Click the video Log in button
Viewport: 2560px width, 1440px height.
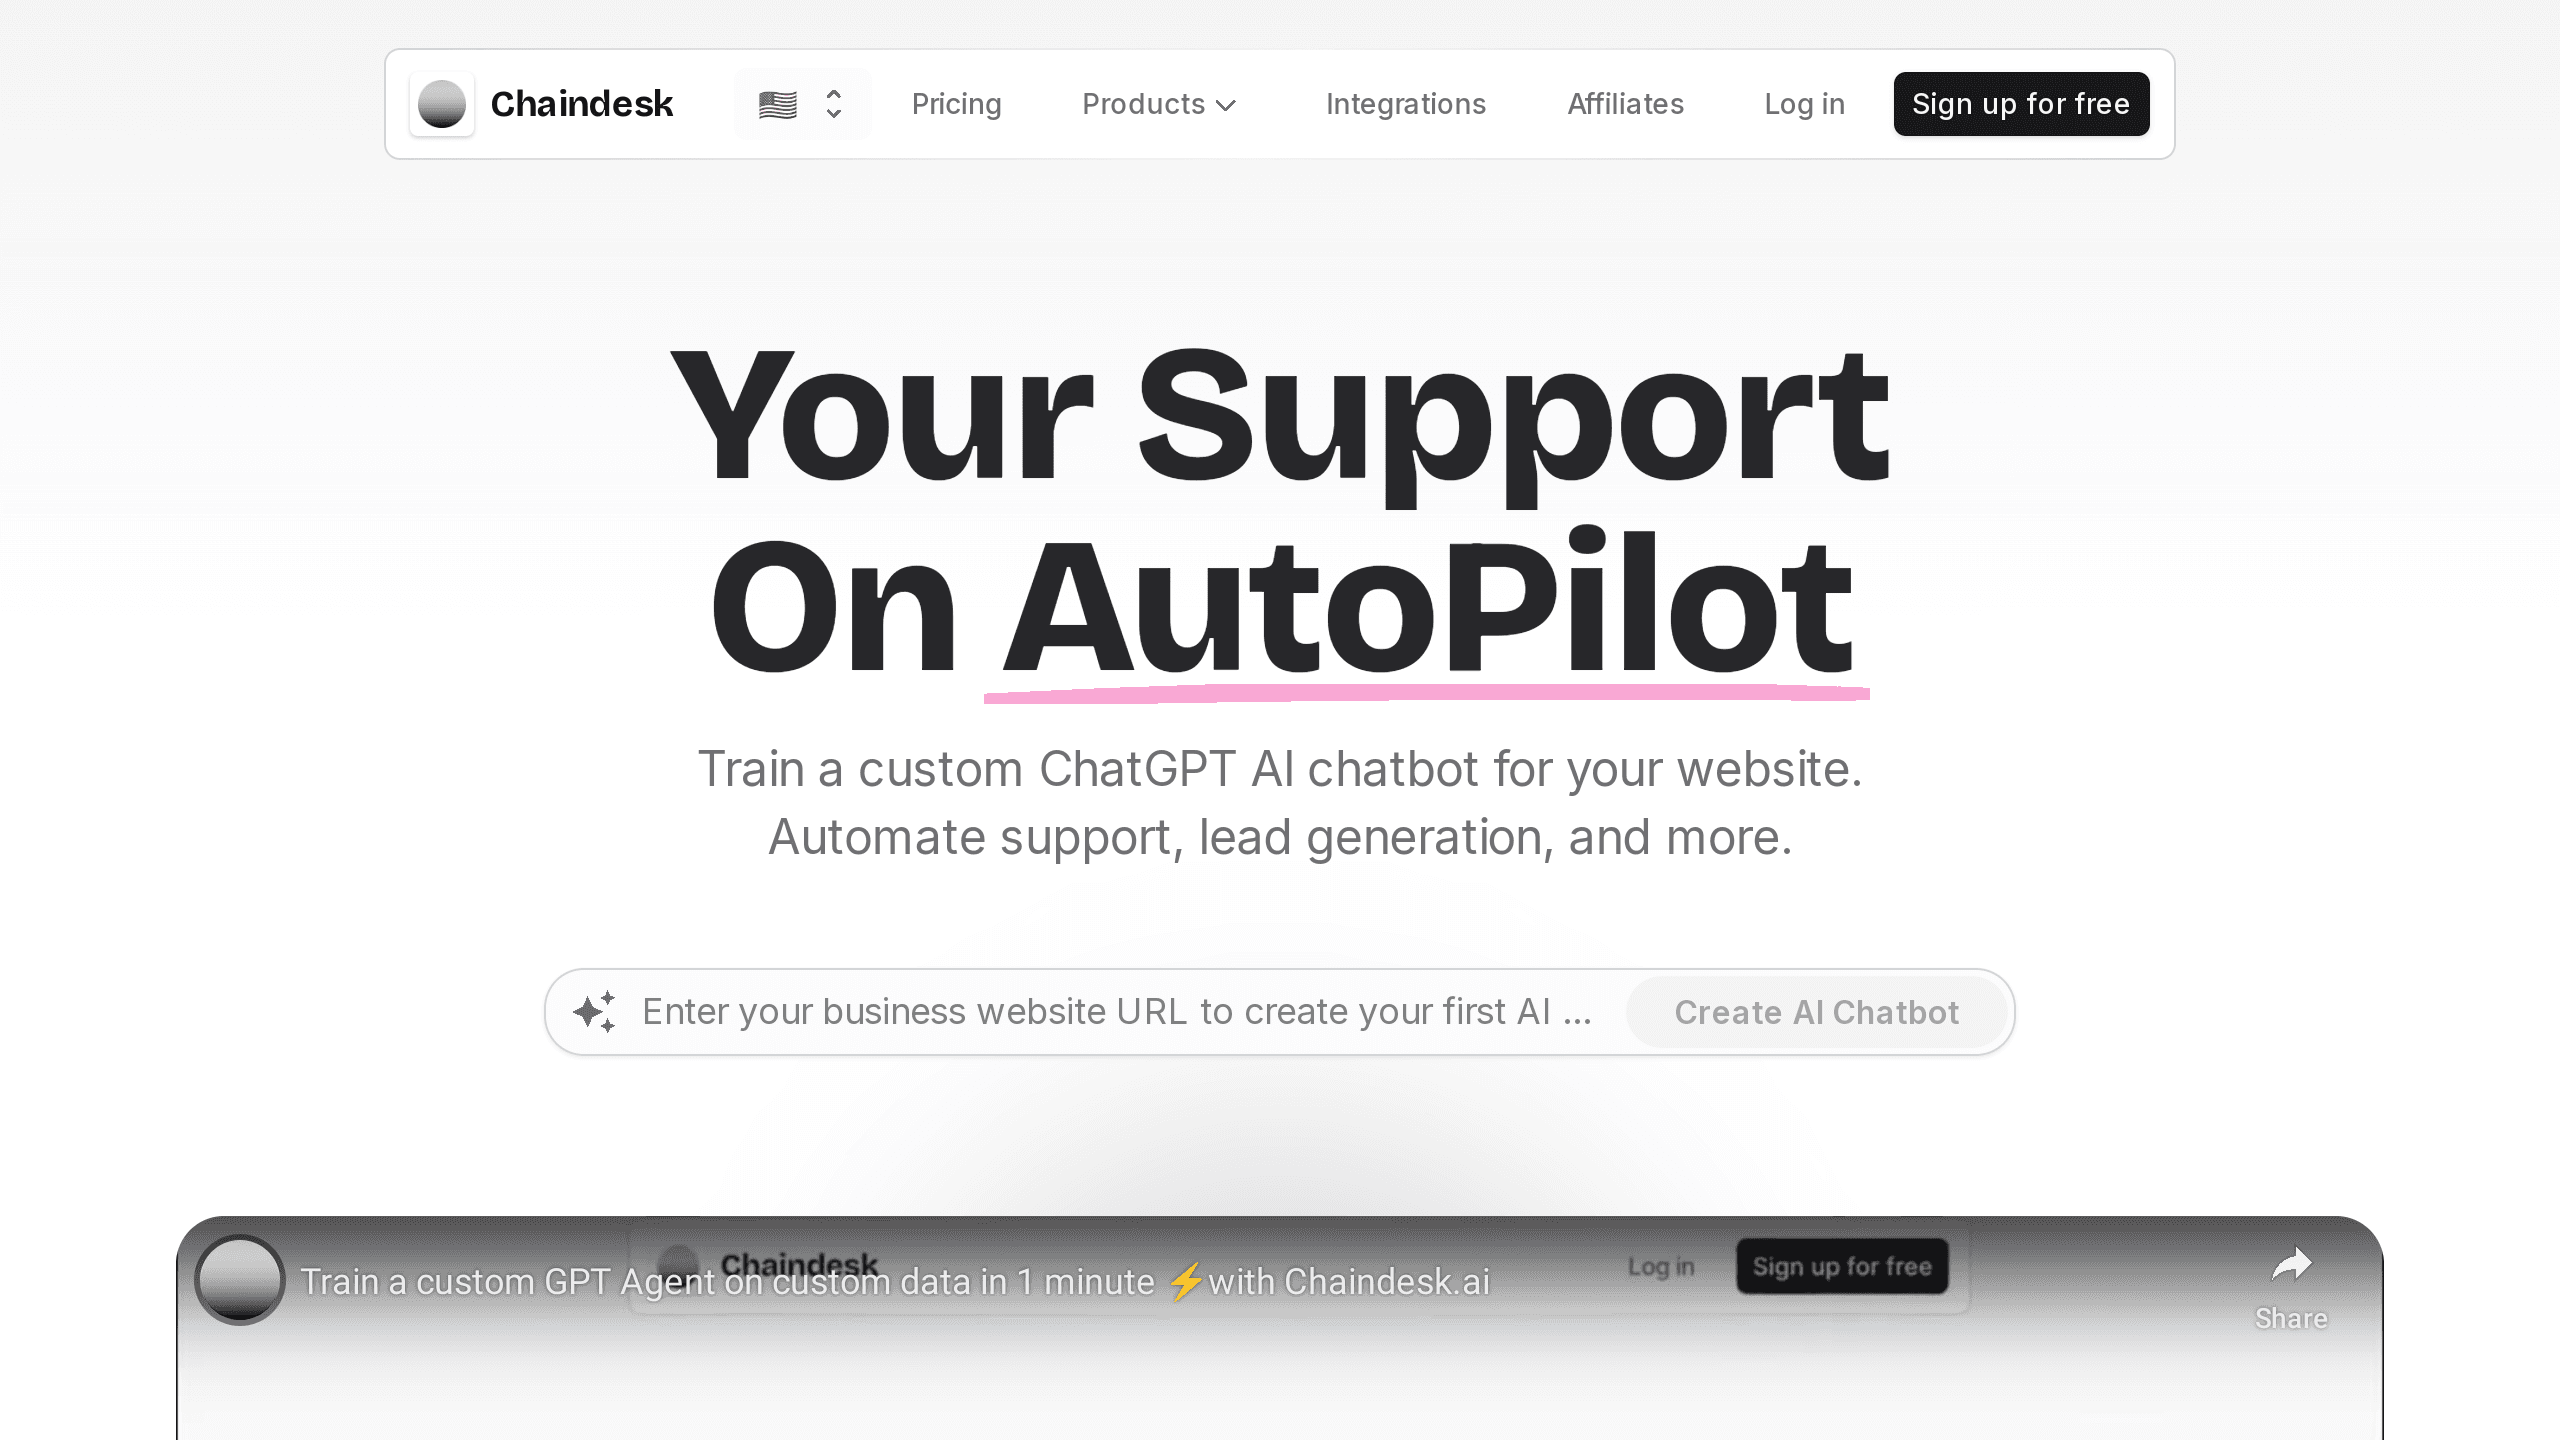[x=1662, y=1266]
